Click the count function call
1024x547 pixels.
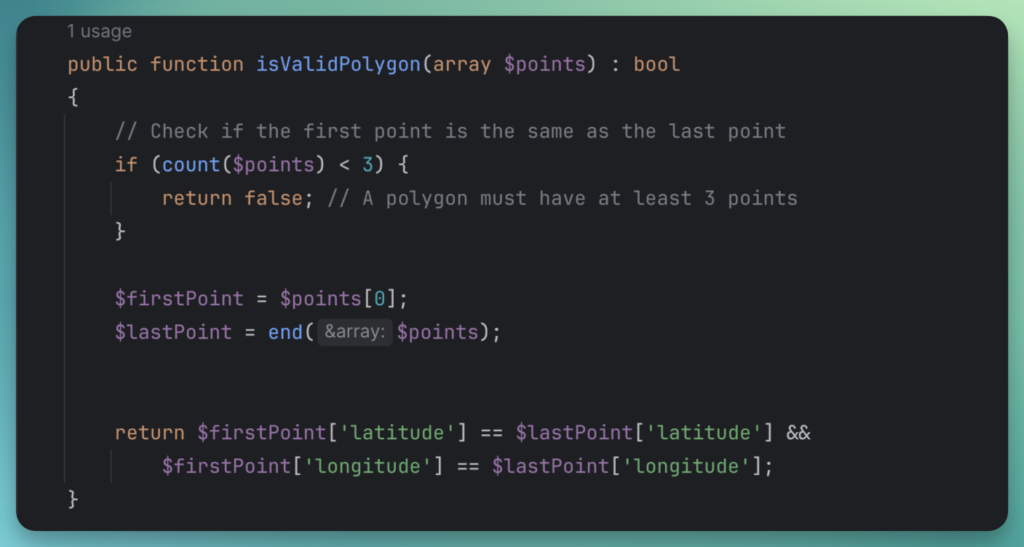click(x=191, y=164)
